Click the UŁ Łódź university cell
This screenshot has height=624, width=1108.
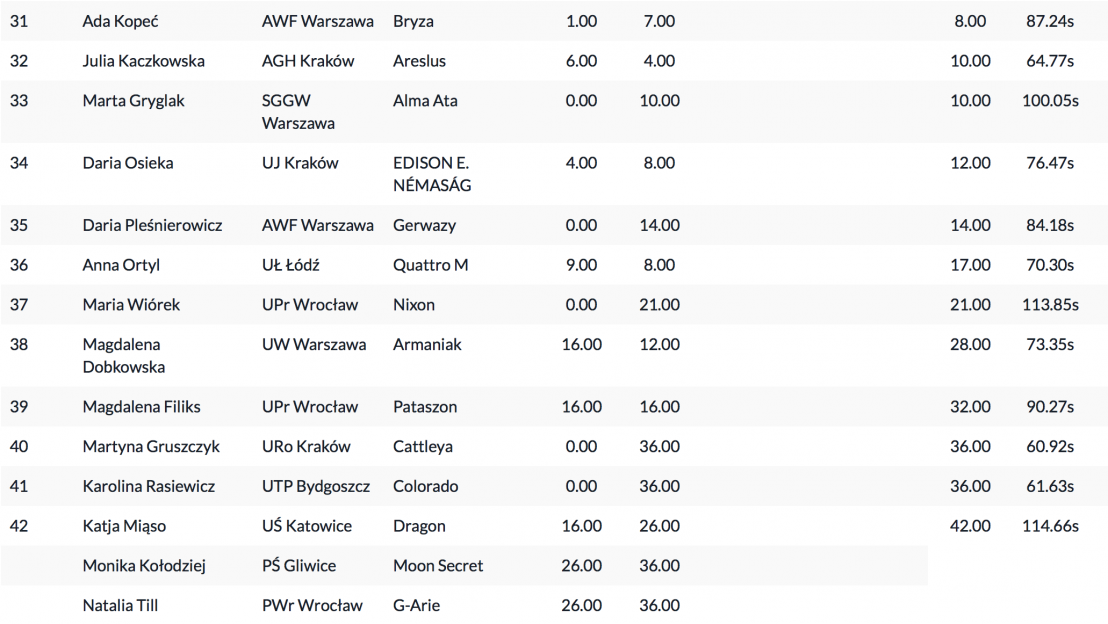coord(290,265)
